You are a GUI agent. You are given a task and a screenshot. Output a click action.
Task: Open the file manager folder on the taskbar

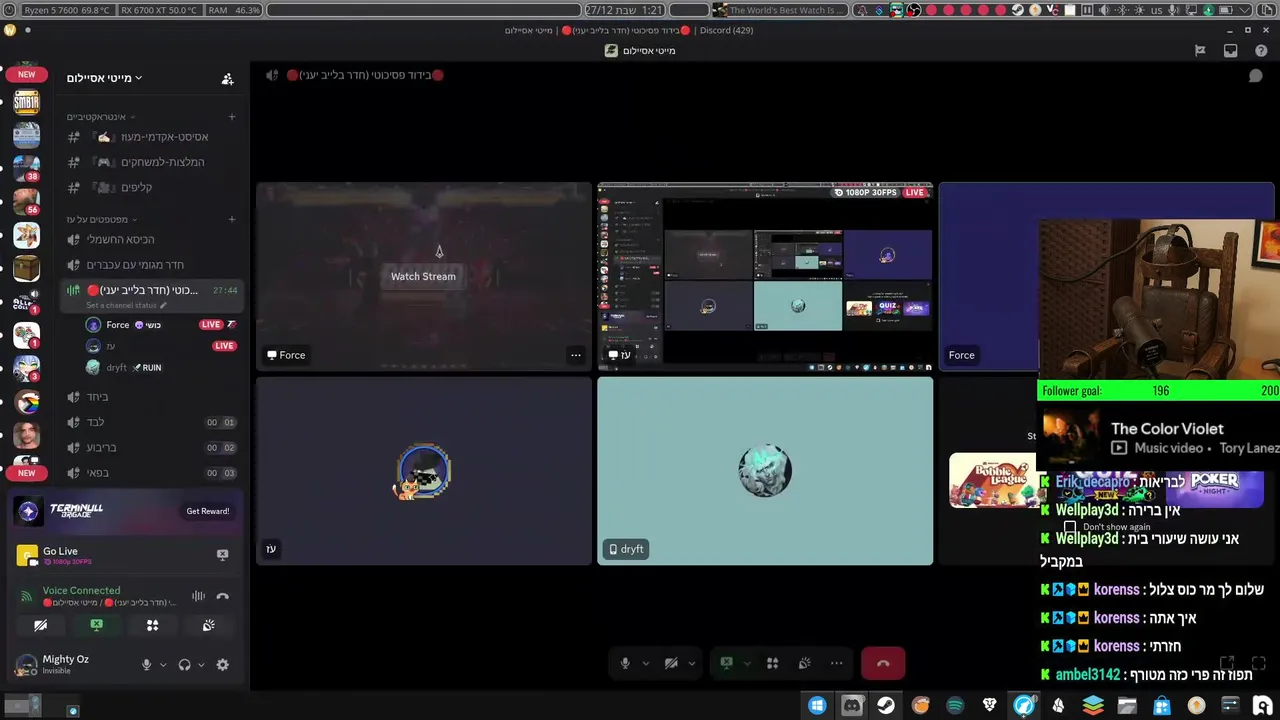[1127, 706]
